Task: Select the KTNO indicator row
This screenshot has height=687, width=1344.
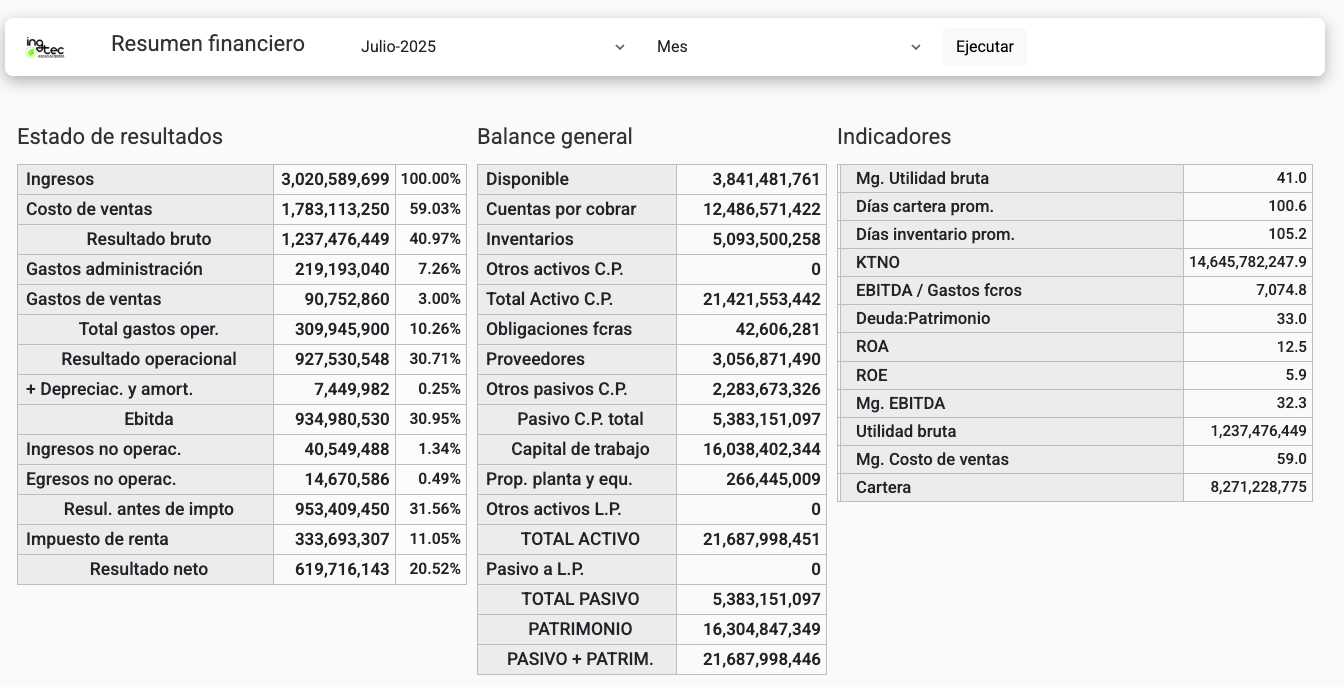Action: pos(878,263)
